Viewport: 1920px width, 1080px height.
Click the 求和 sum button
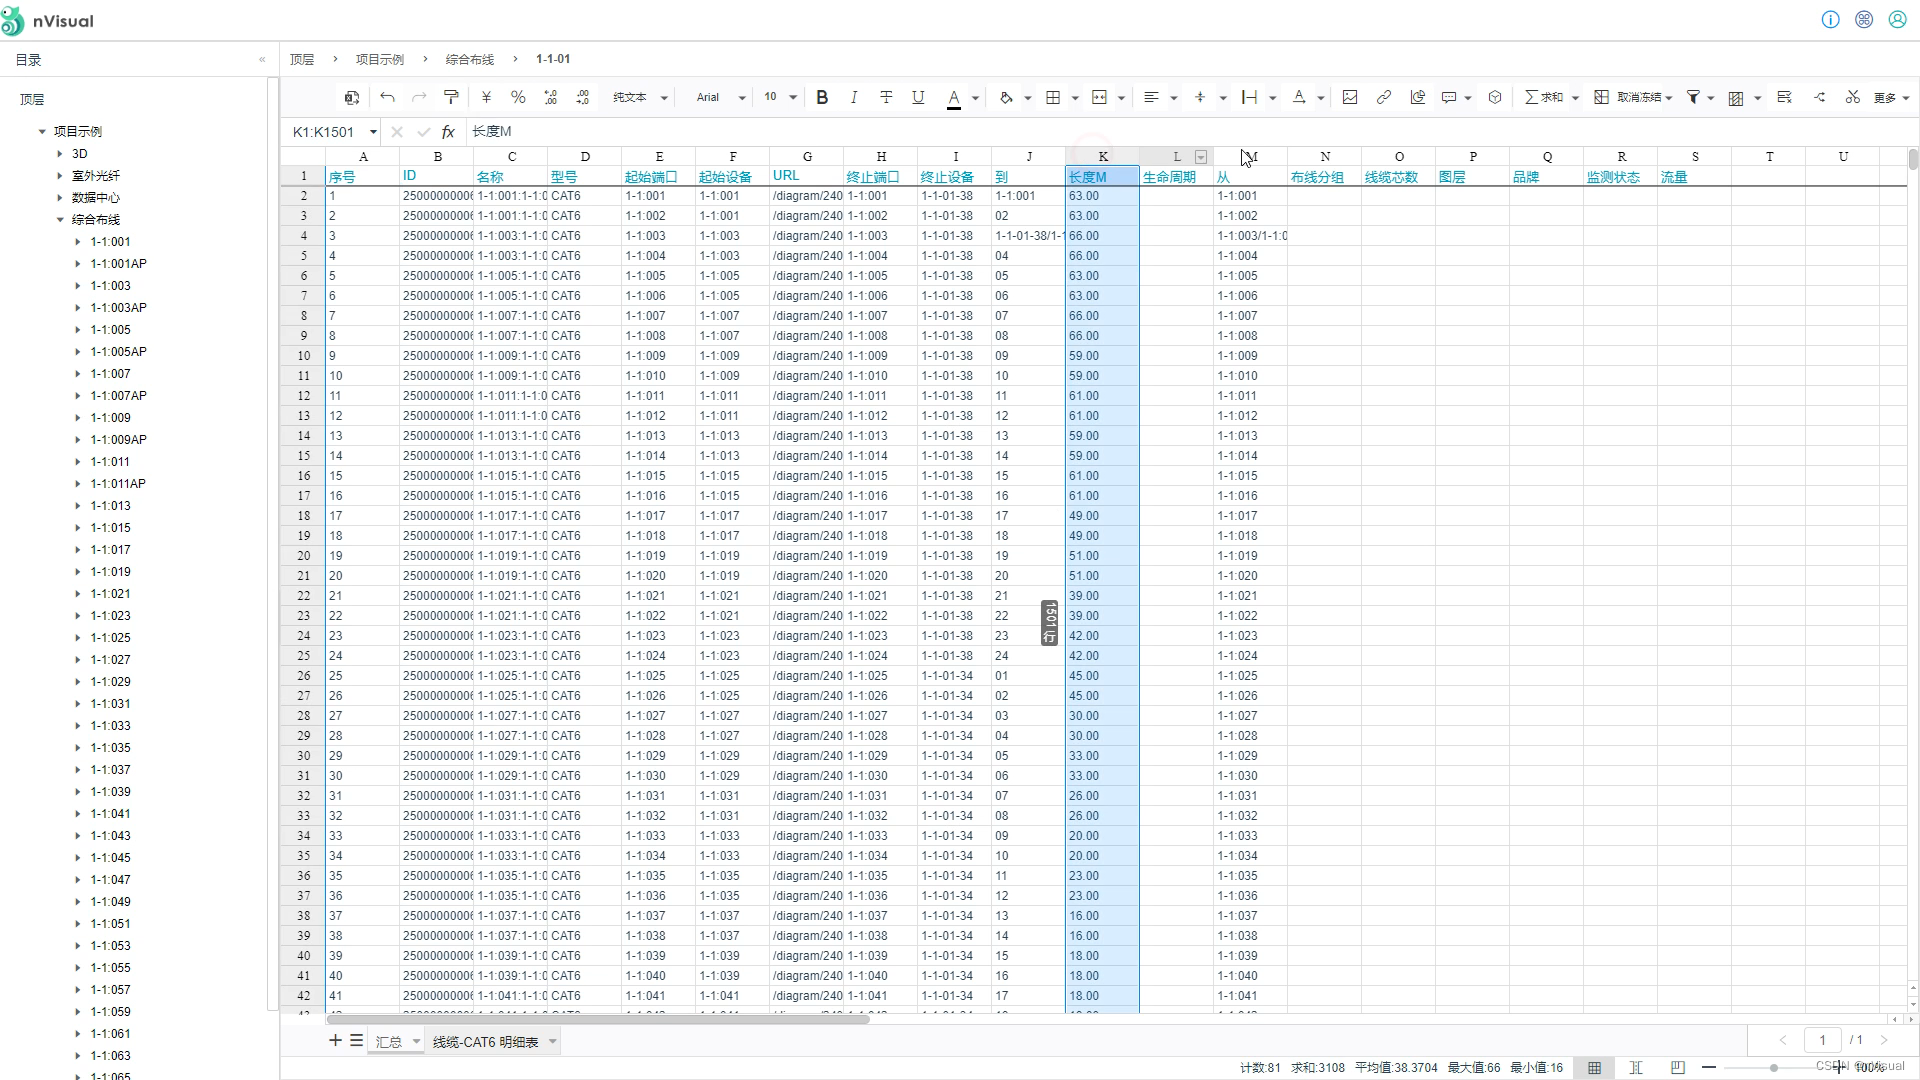pyautogui.click(x=1544, y=97)
